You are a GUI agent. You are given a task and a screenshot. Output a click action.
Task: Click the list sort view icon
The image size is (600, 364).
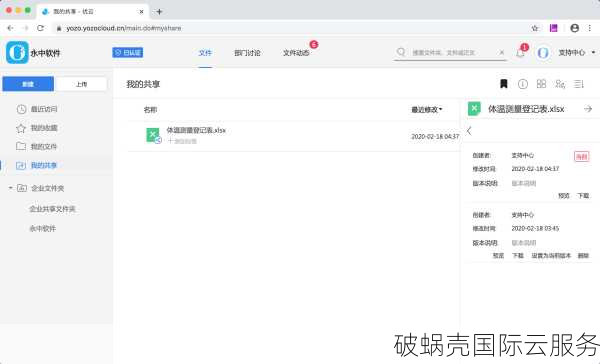click(579, 84)
